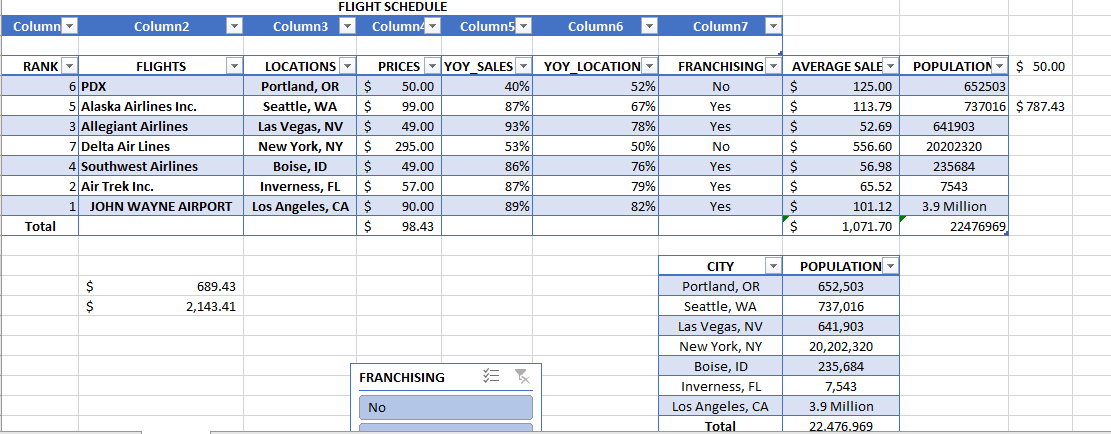1111x434 pixels.
Task: Toggle multi-select in FRANCHISING slicer
Action: pos(491,376)
